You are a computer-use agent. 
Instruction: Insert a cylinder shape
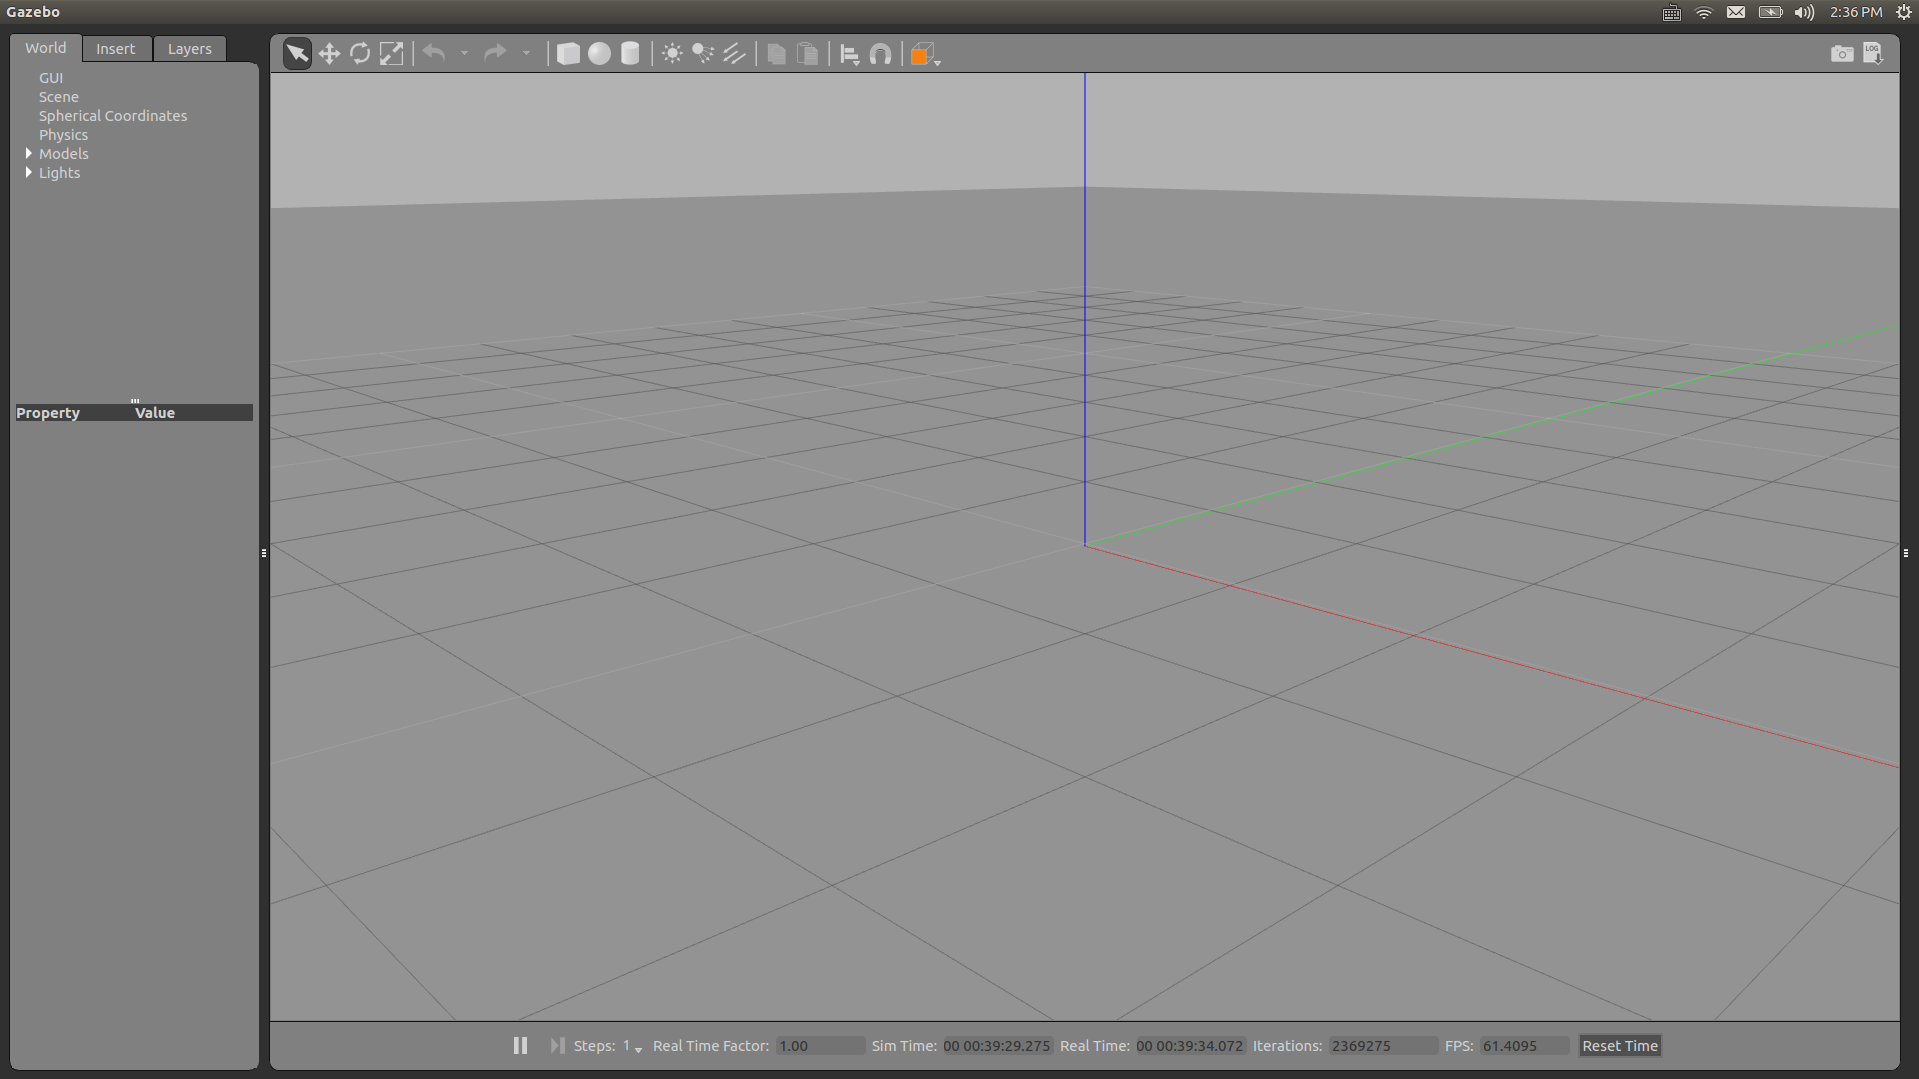coord(630,54)
